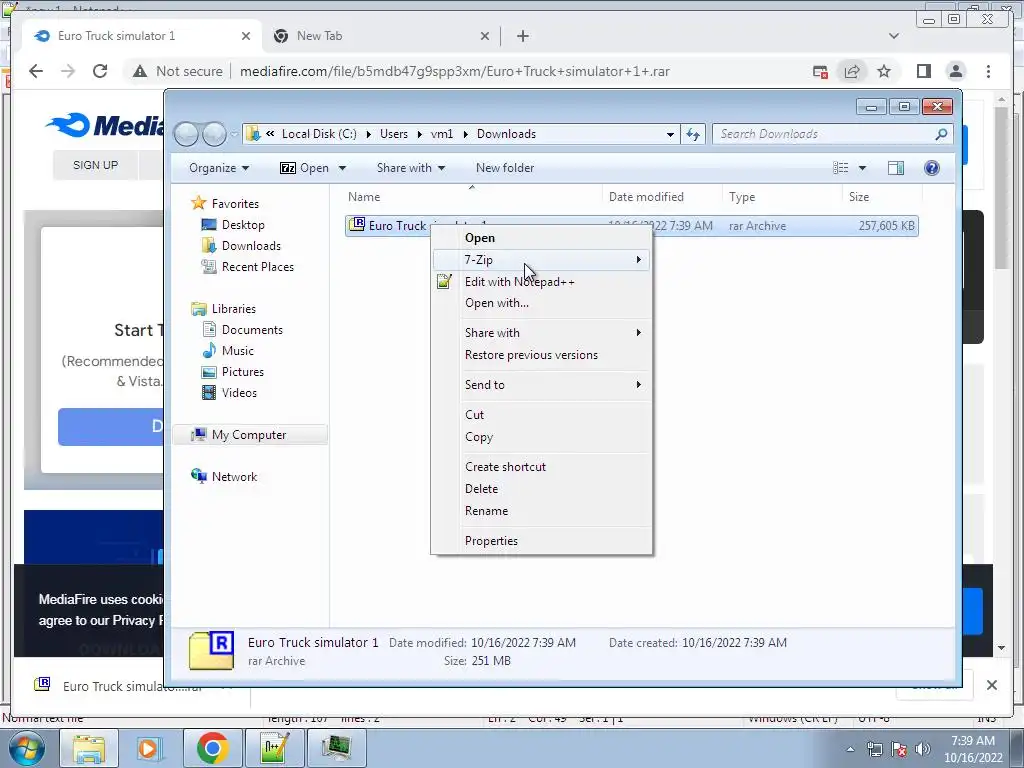The width and height of the screenshot is (1024, 768).
Task: Click vm1 in the address breadcrumb
Action: 441,134
